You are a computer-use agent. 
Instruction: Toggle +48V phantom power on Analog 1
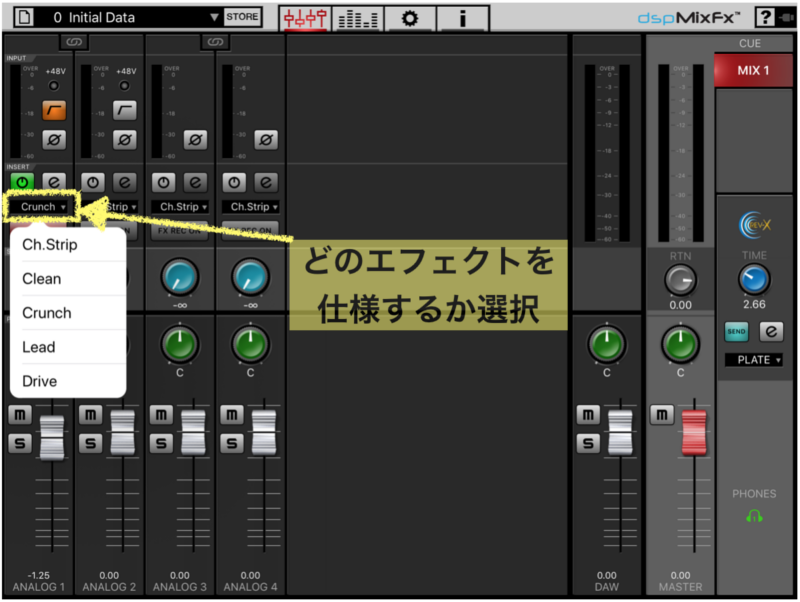coord(53,85)
